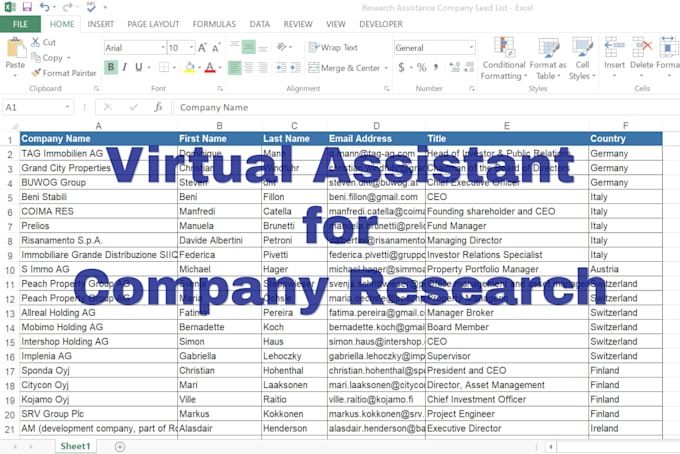Open Conditional Formatting menu
Screen dimensions: 680x454
point(503,59)
